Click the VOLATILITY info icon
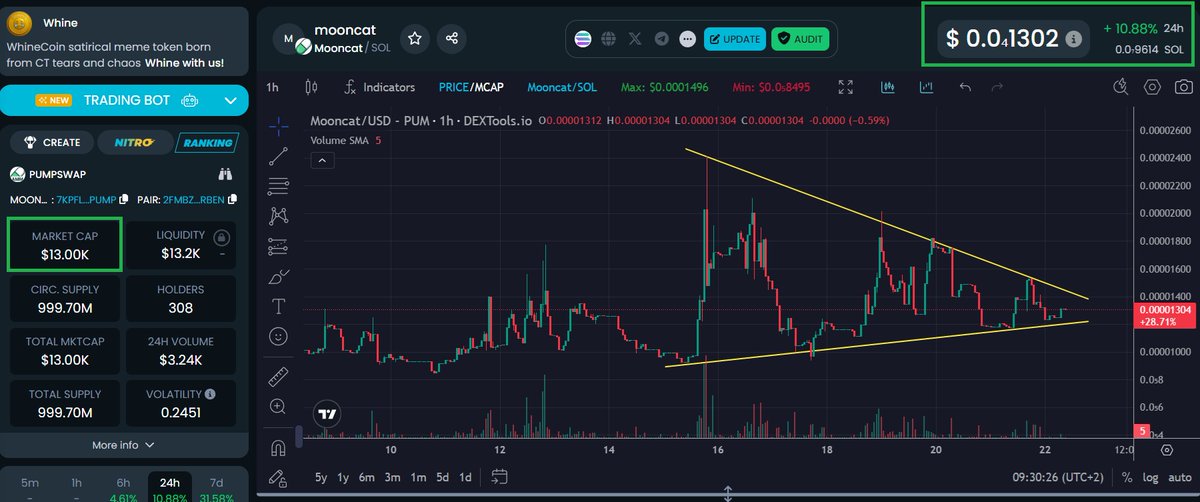 (x=210, y=394)
